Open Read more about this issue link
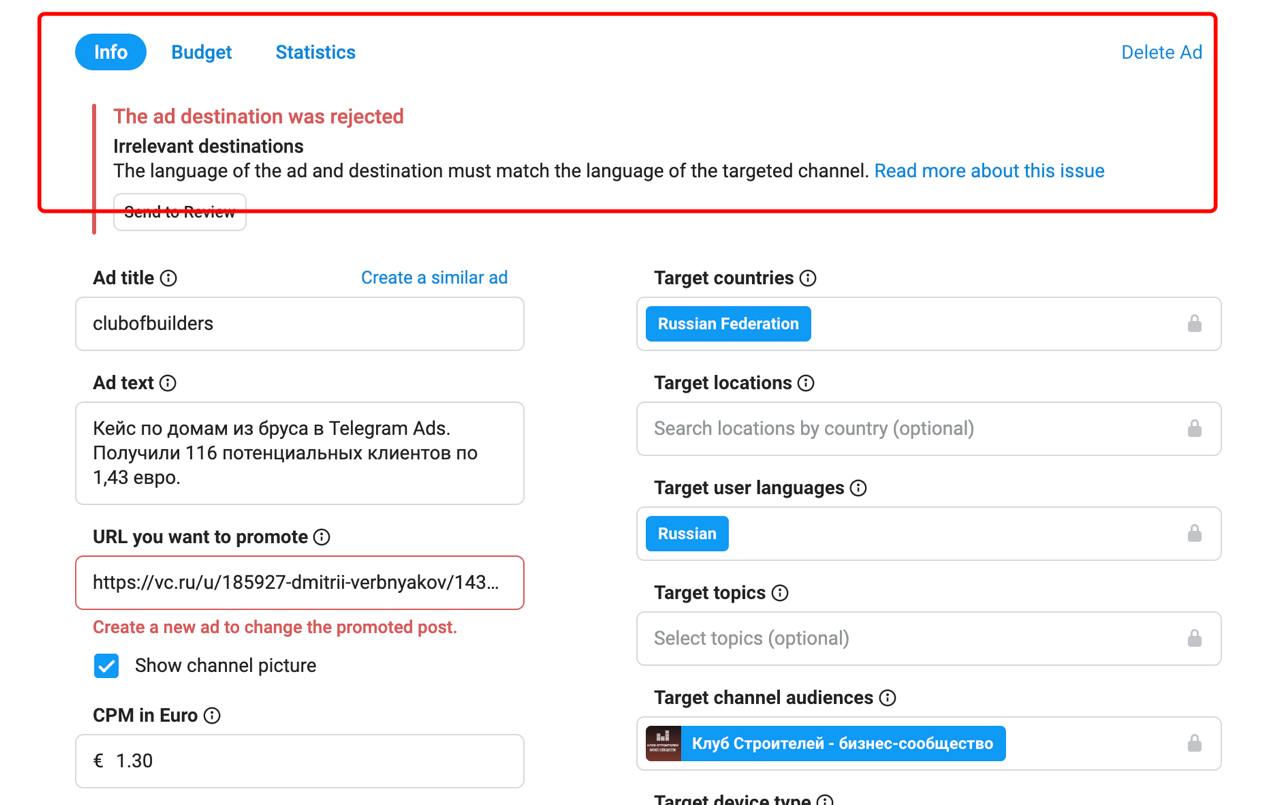This screenshot has height=805, width=1280. (x=989, y=171)
